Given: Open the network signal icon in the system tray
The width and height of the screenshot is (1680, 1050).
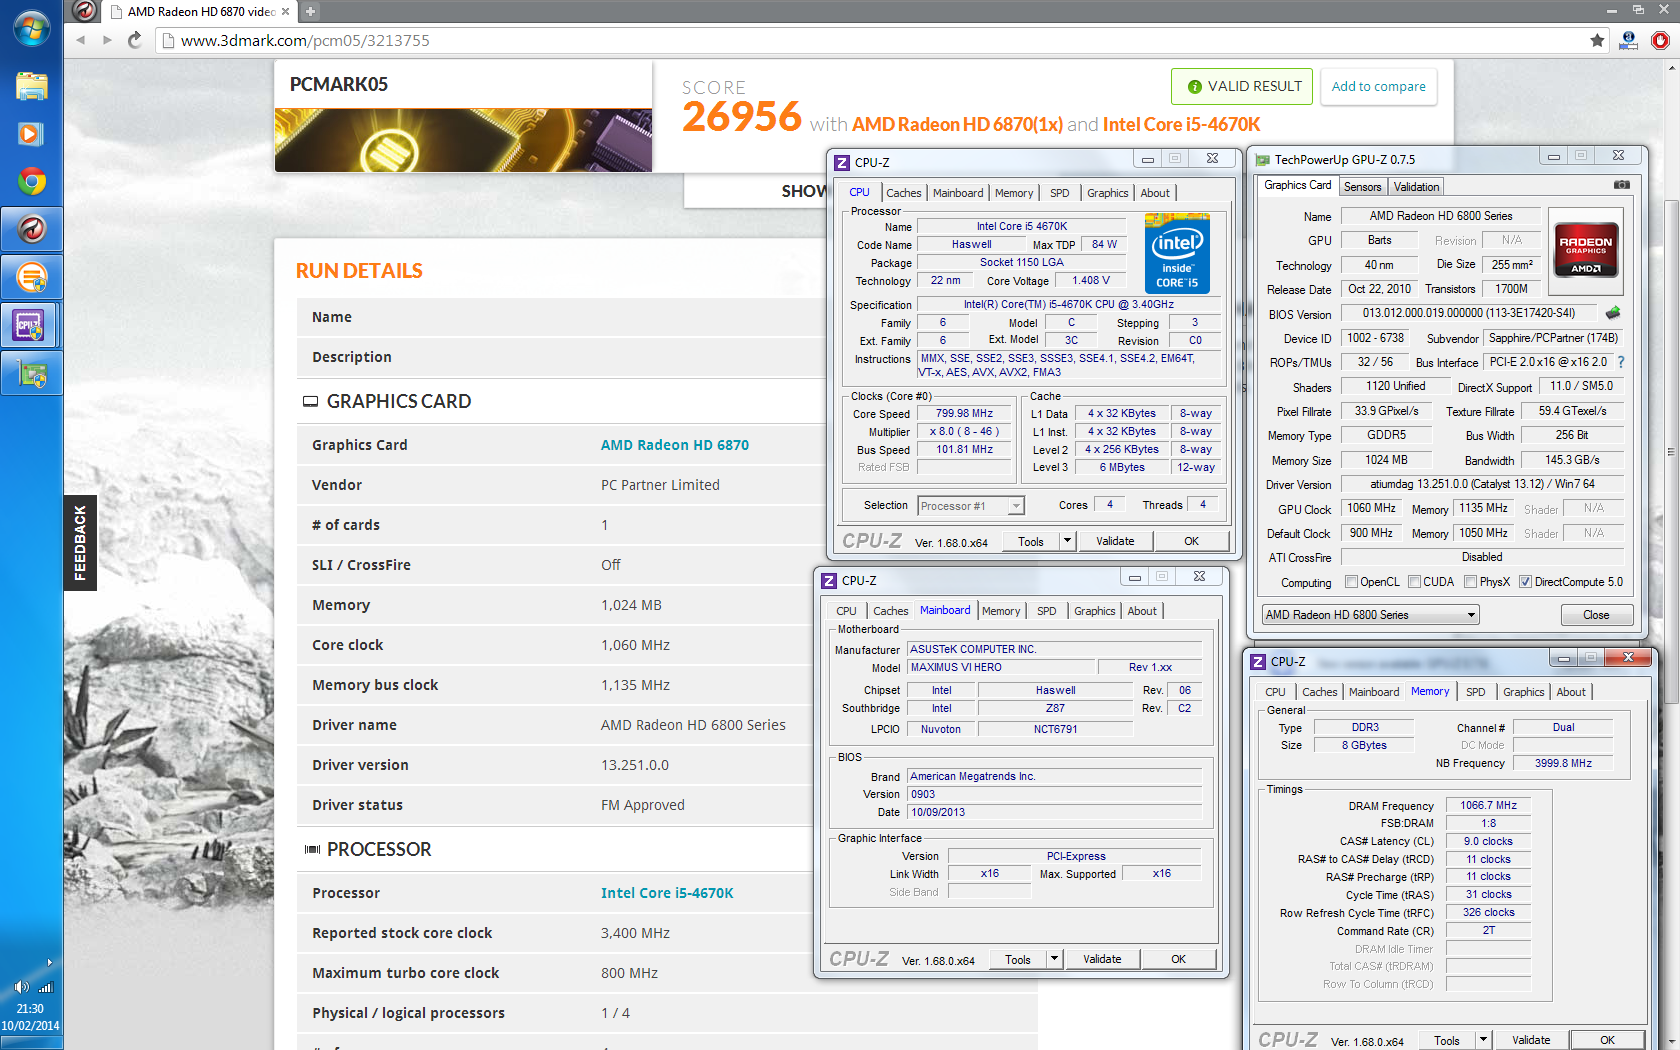Looking at the screenshot, I should pos(45,987).
